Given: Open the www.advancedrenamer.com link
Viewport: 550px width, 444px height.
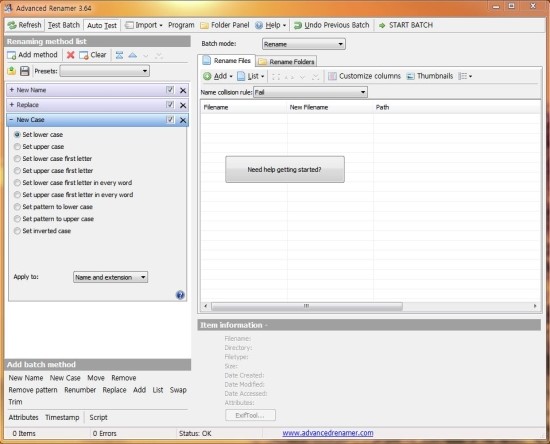Looking at the screenshot, I should tap(328, 433).
